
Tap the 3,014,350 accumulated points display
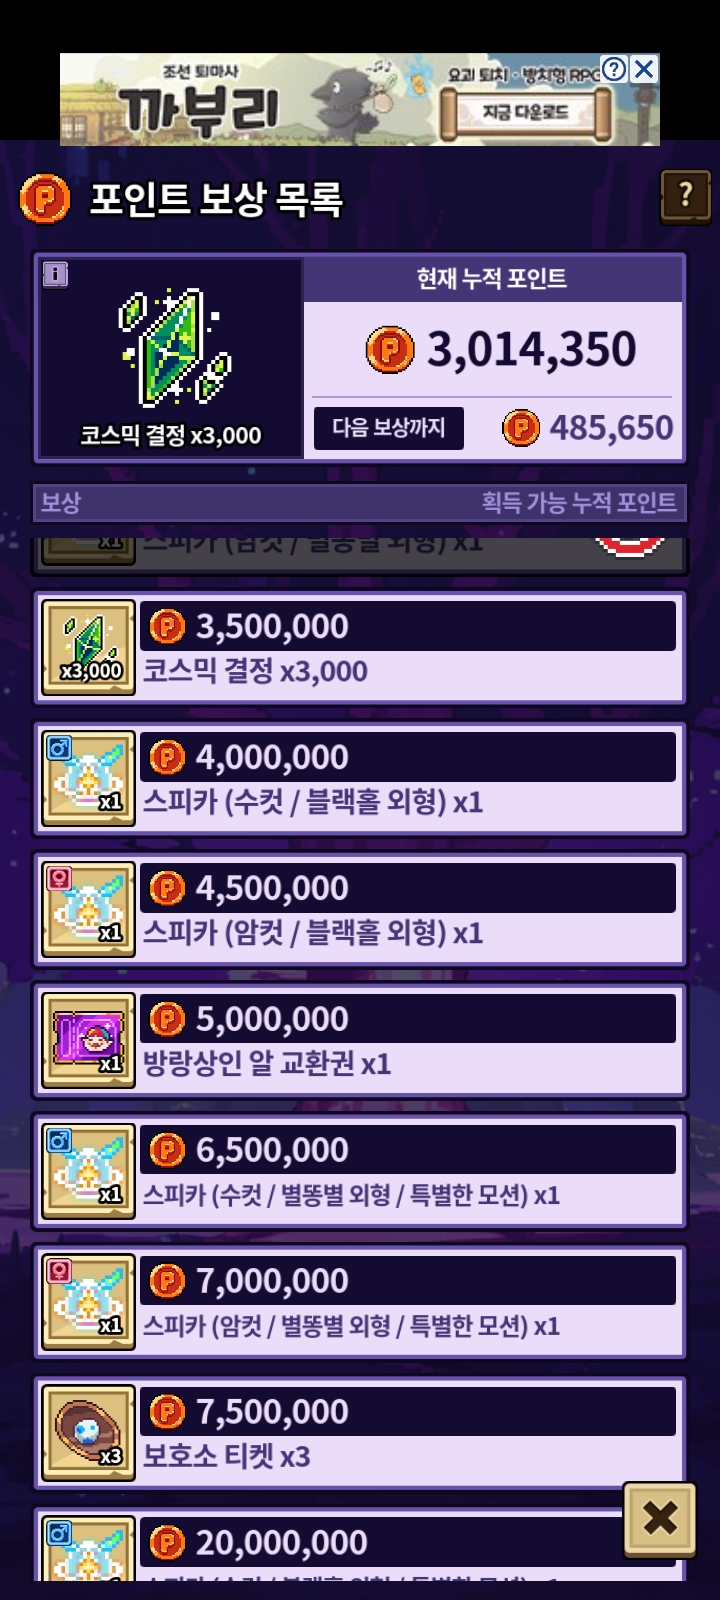click(x=500, y=350)
